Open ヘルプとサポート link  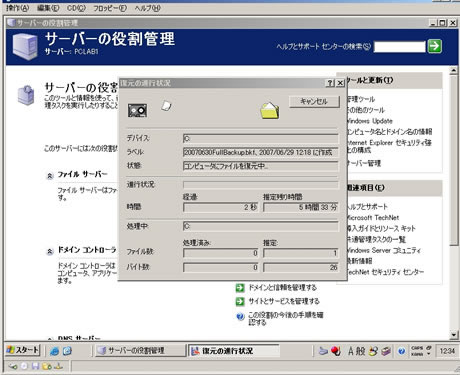(x=367, y=207)
